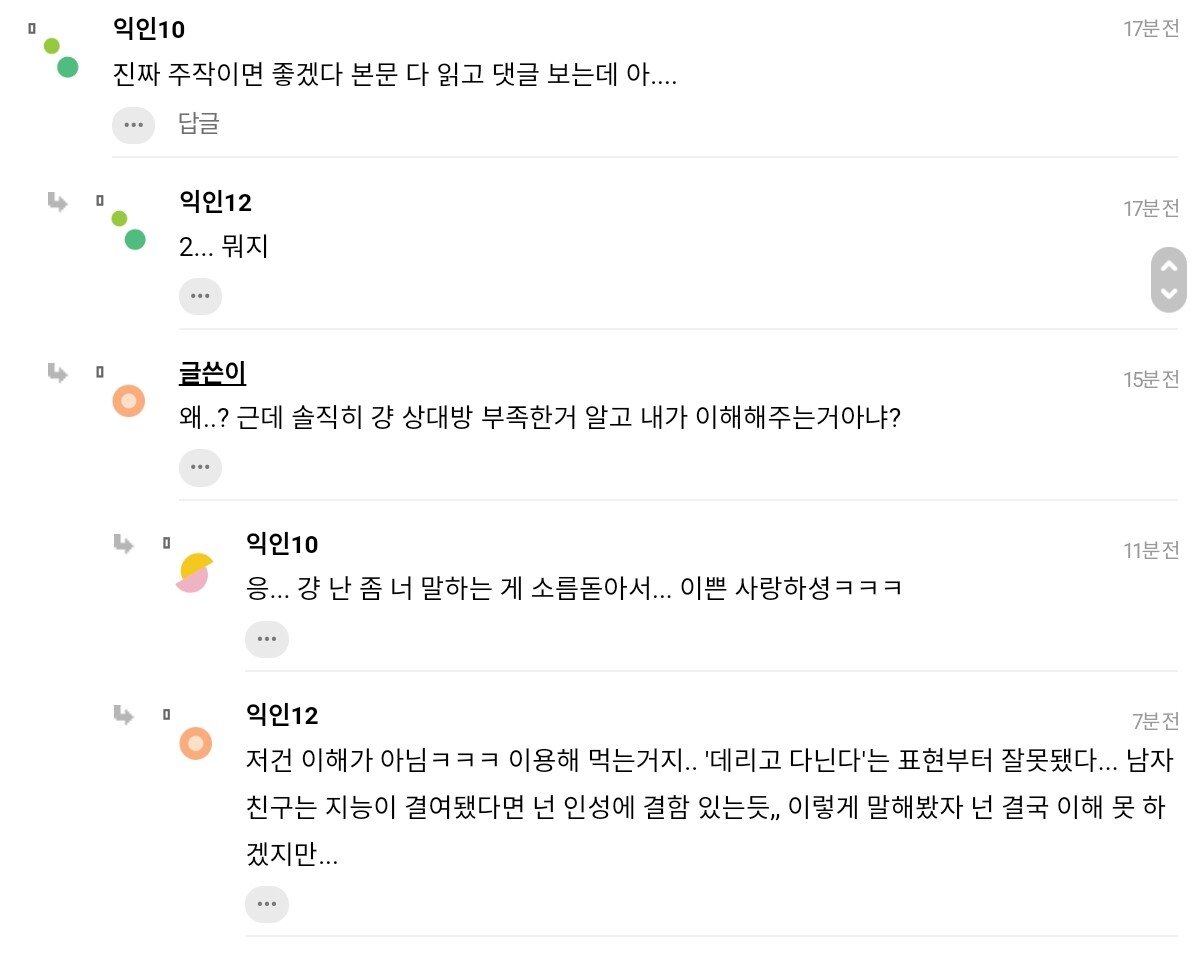The image size is (1195, 959).
Task: Click the yellow-pink avatar of 익인10's reply
Action: [x=194, y=572]
